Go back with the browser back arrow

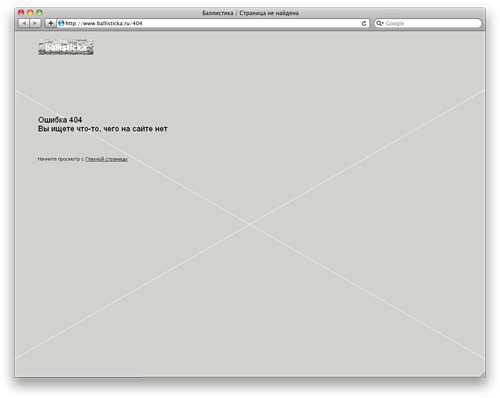pos(24,23)
